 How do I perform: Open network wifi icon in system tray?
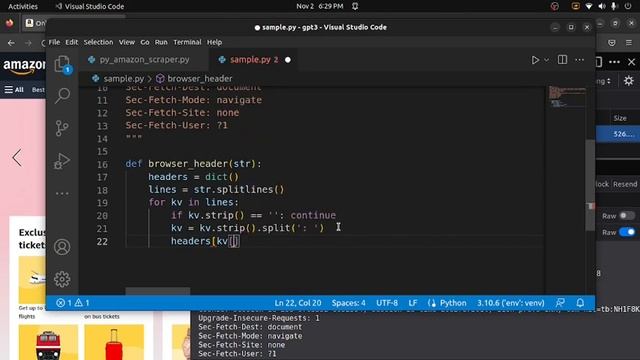coord(589,6)
